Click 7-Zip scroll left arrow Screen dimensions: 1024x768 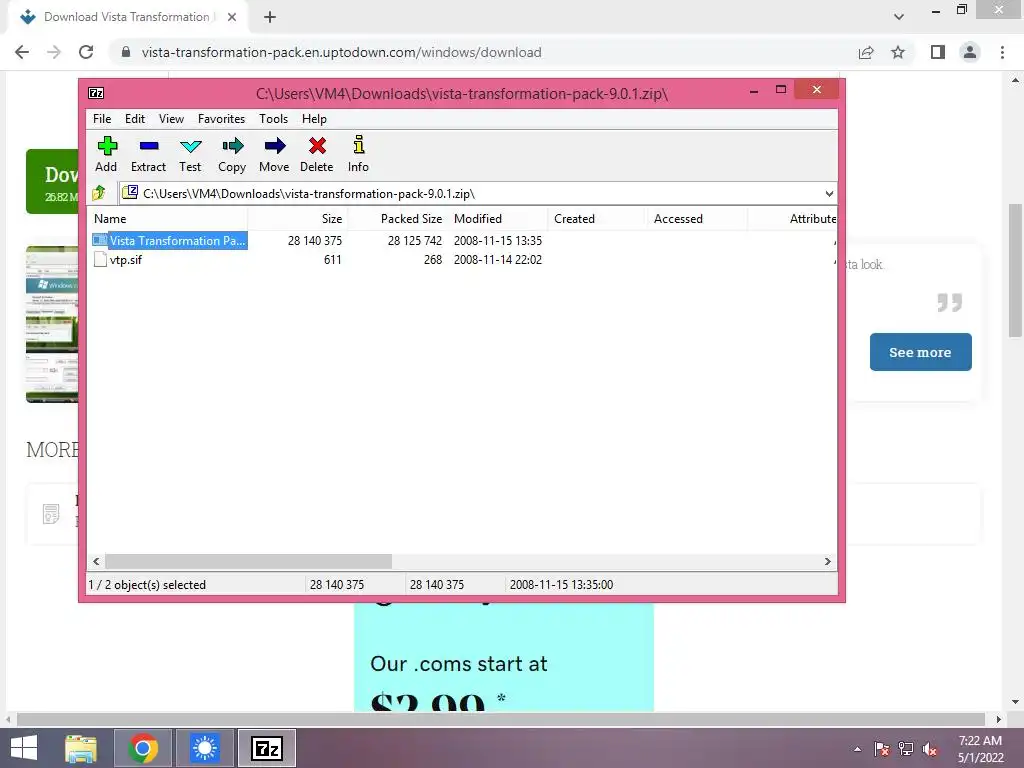pos(97,562)
